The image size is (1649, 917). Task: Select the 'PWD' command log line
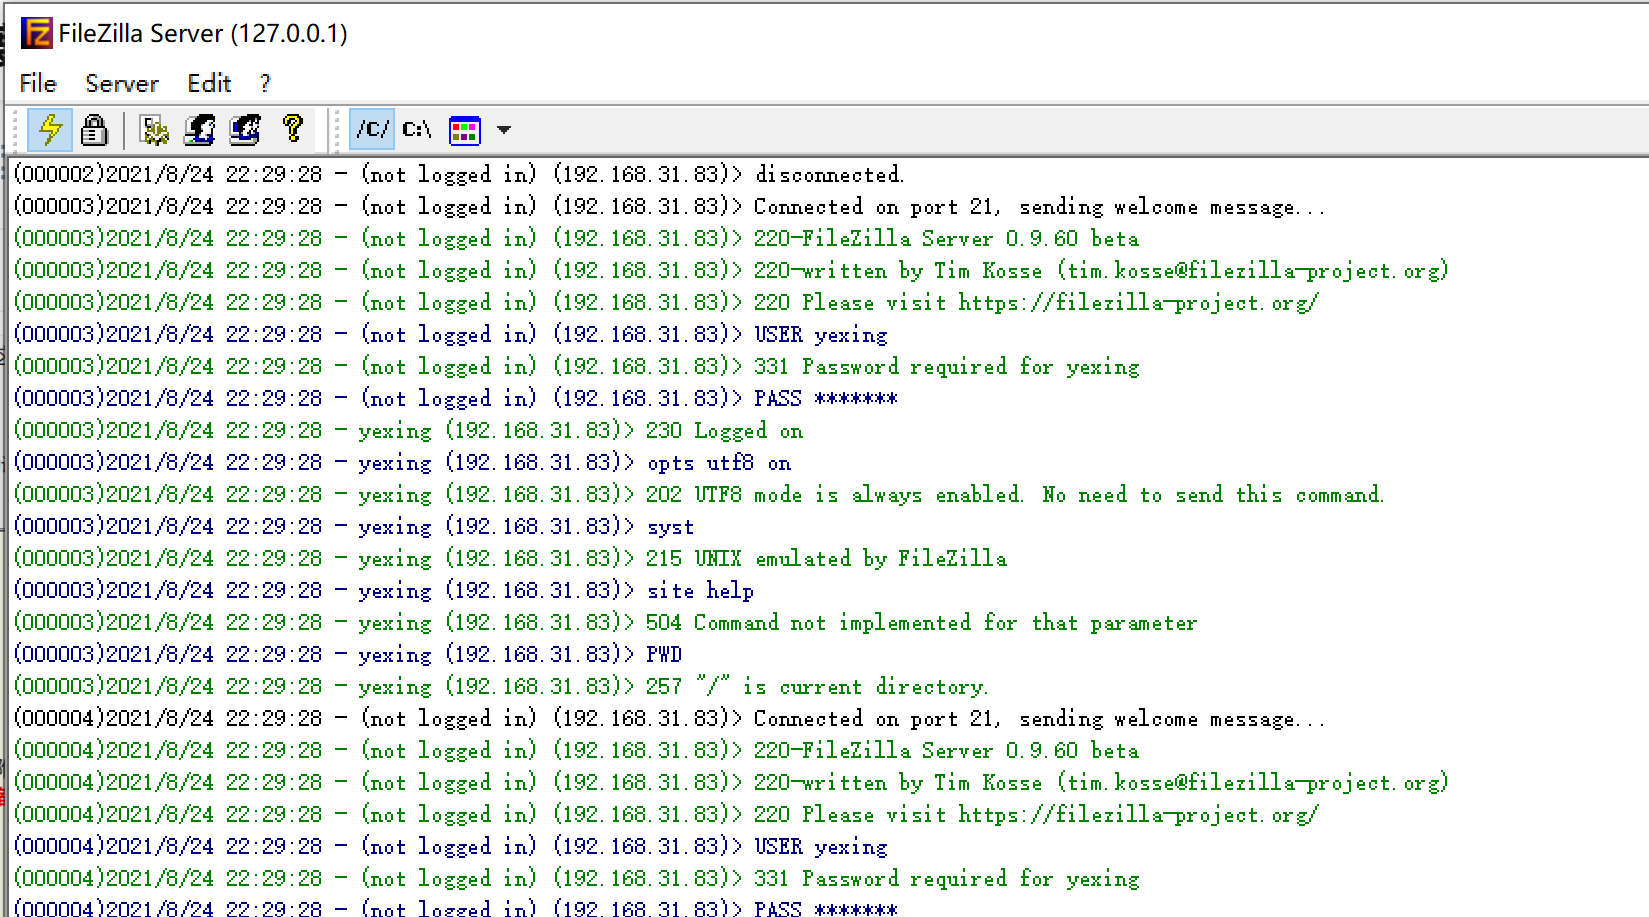coord(348,654)
